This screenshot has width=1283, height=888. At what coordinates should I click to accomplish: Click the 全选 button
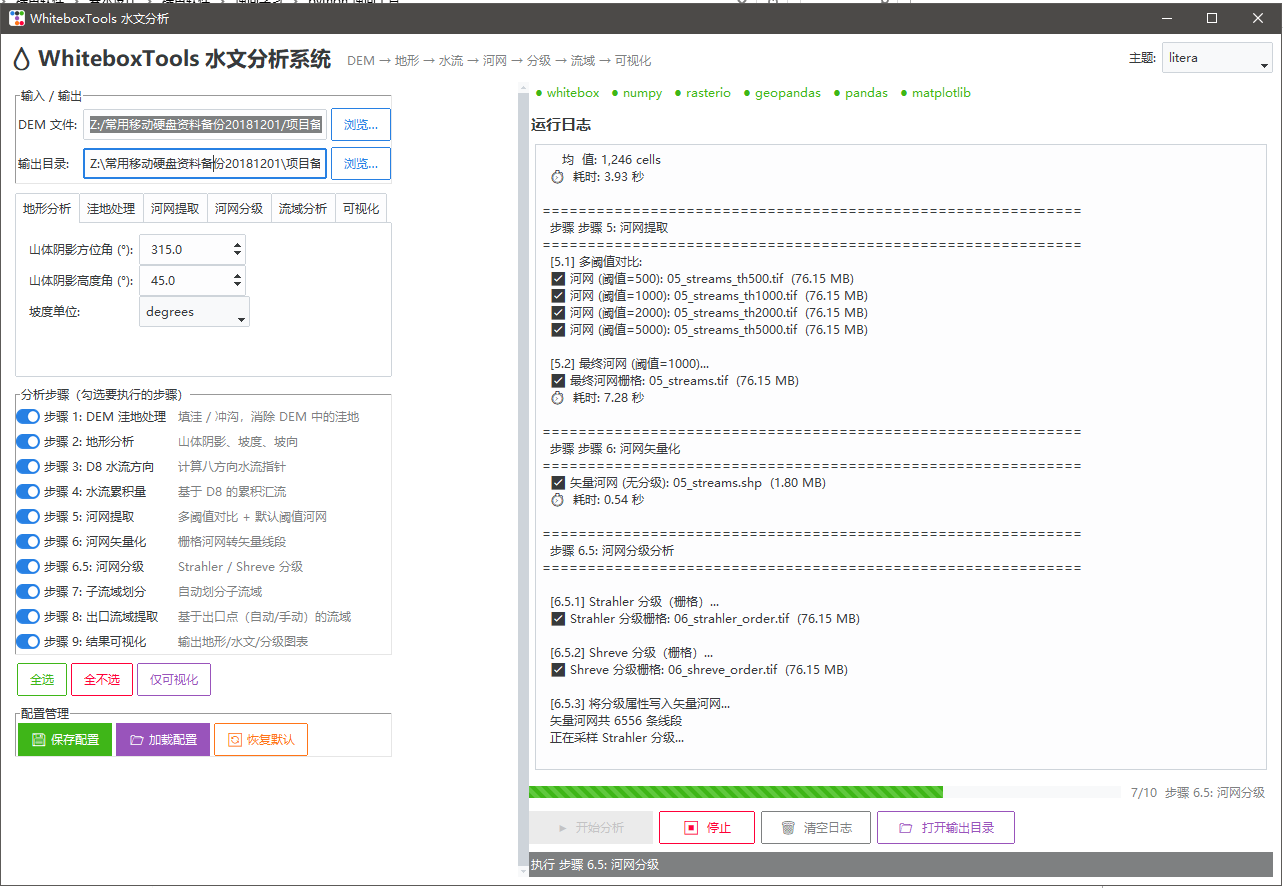click(42, 680)
